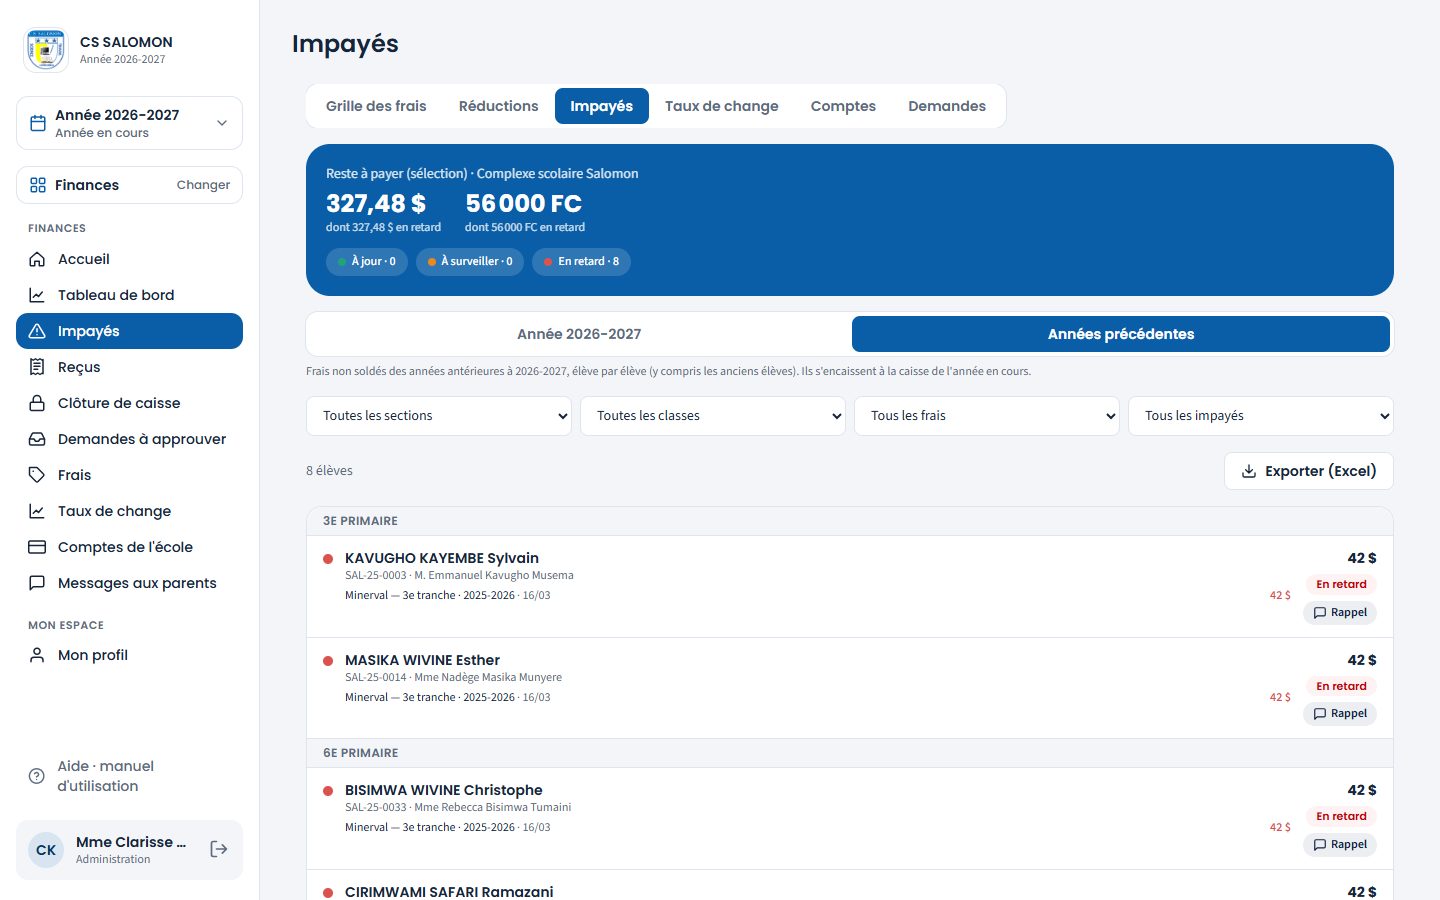Click the Tableau de bord chart icon
Viewport: 1440px width, 900px height.
pos(37,295)
